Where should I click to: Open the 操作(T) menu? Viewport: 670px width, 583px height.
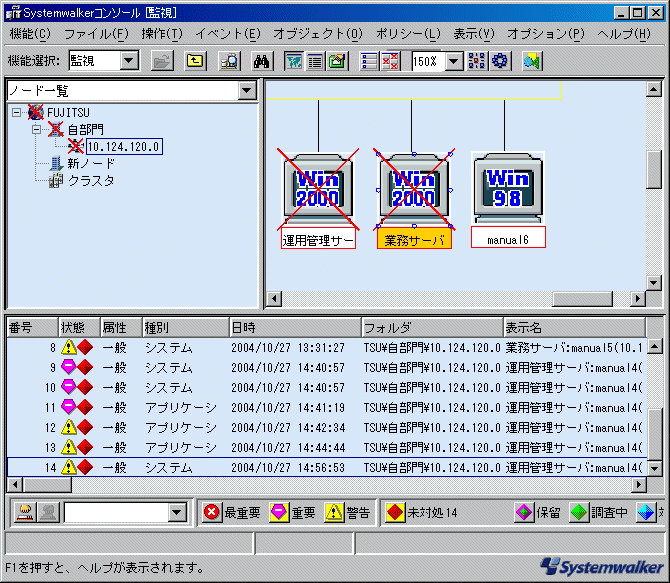tap(162, 33)
